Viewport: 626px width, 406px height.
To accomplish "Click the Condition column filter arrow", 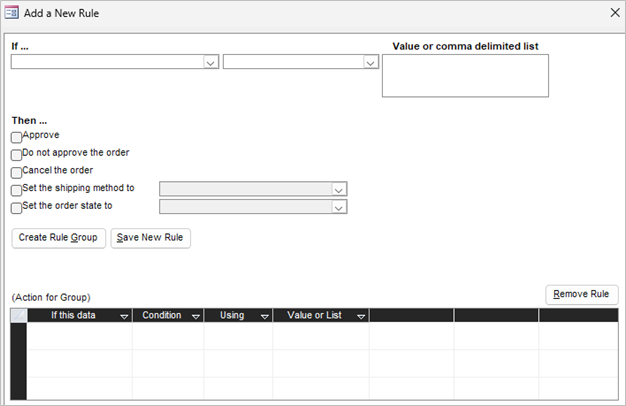I will (x=196, y=316).
